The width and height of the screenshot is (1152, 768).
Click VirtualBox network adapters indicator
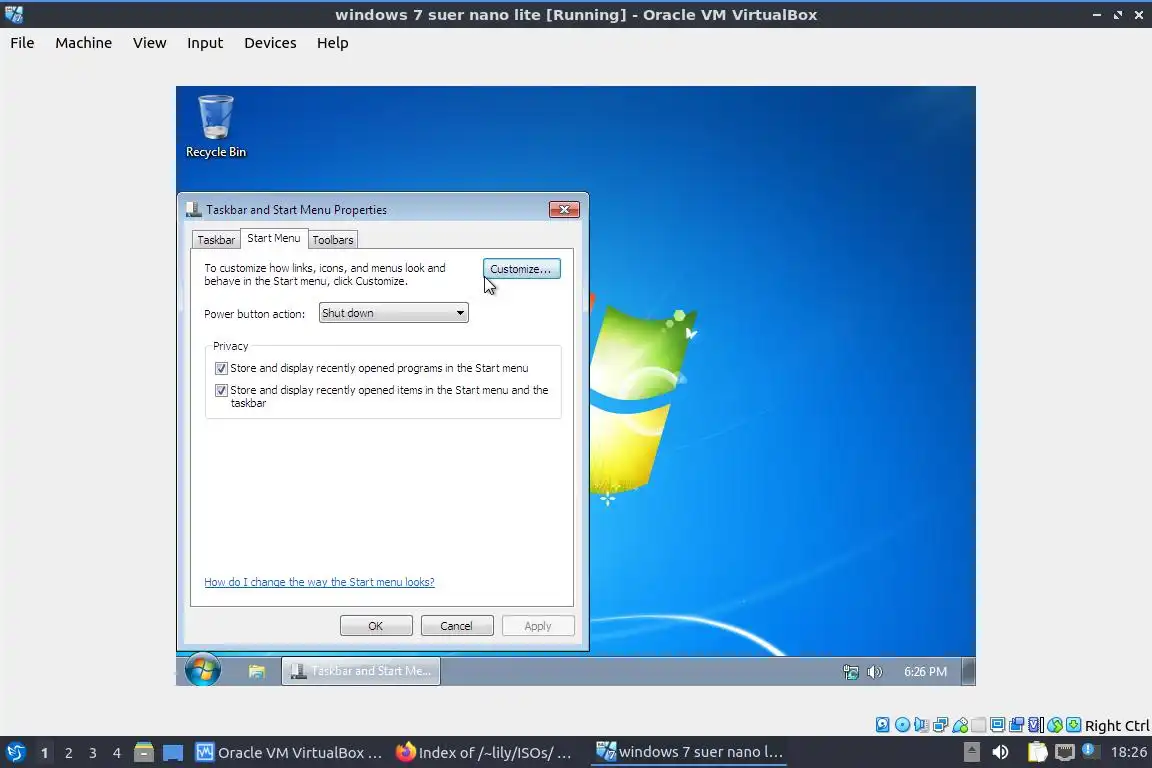pyautogui.click(x=940, y=725)
